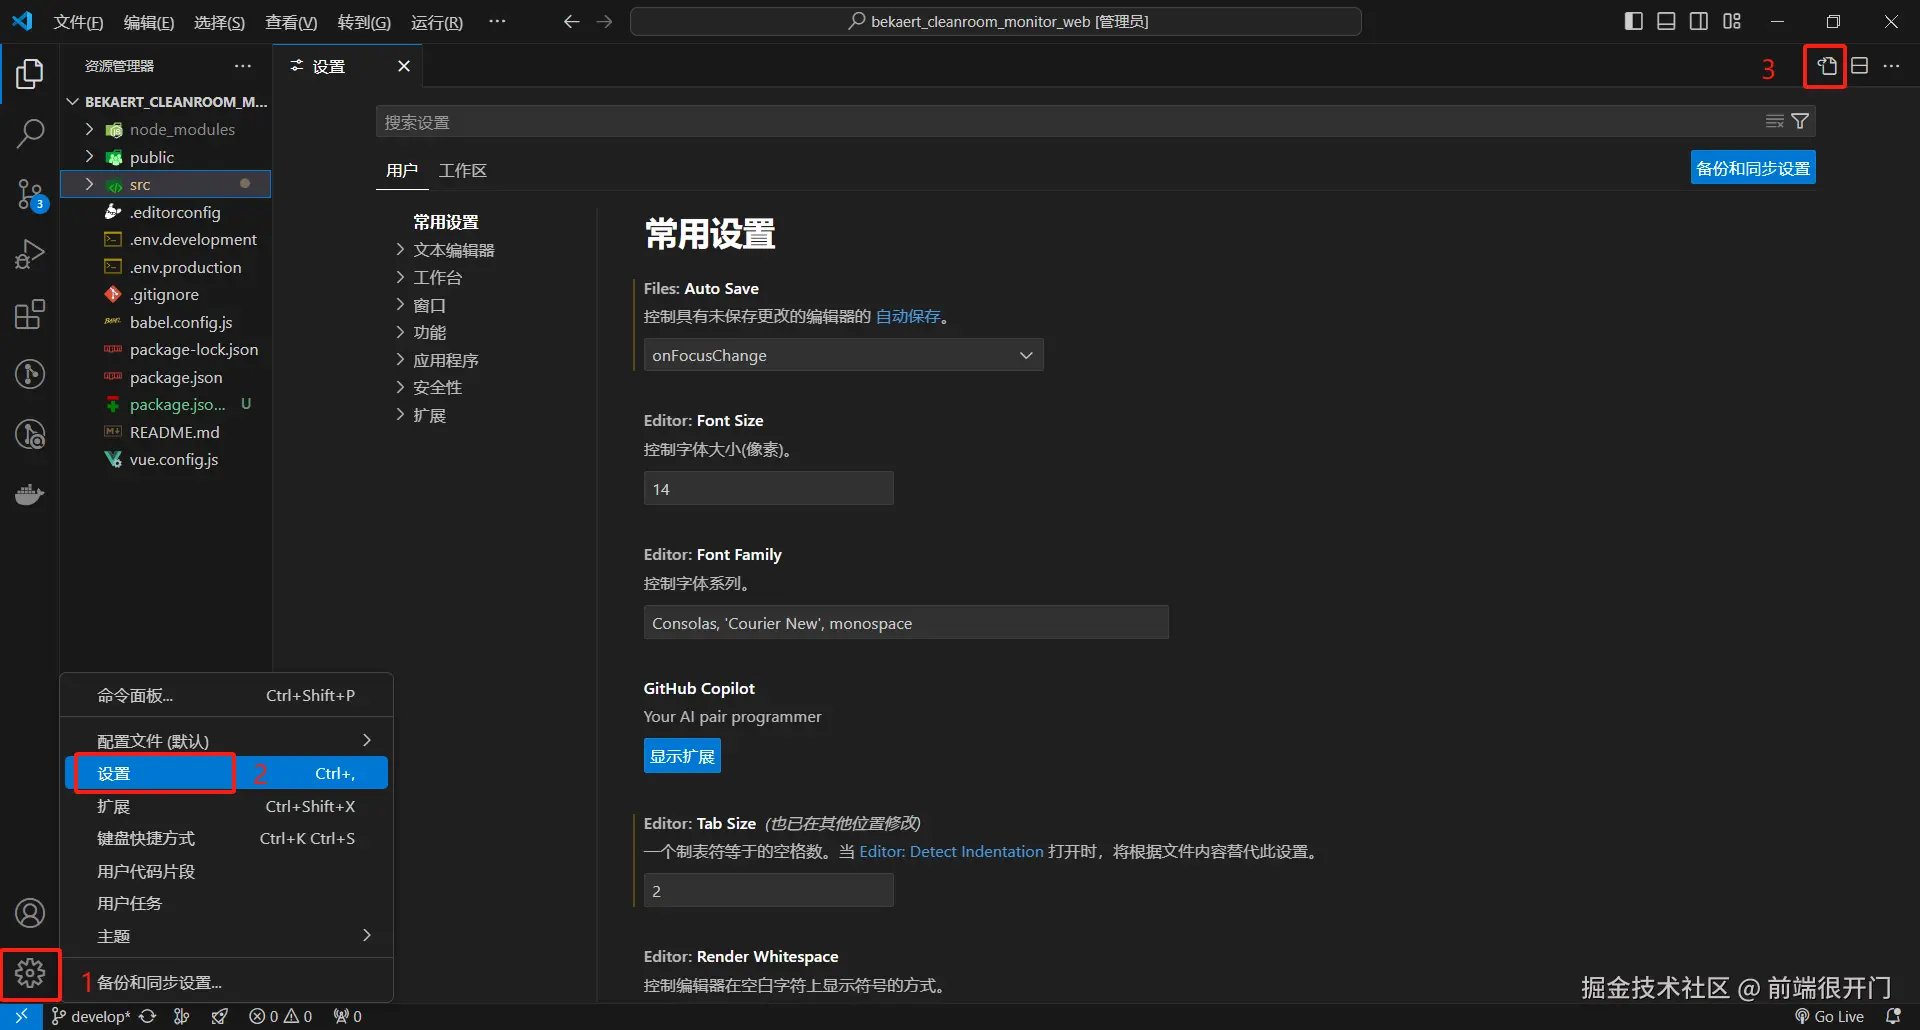Select 命令面板... in the Manage menu
The width and height of the screenshot is (1920, 1030).
(x=226, y=695)
